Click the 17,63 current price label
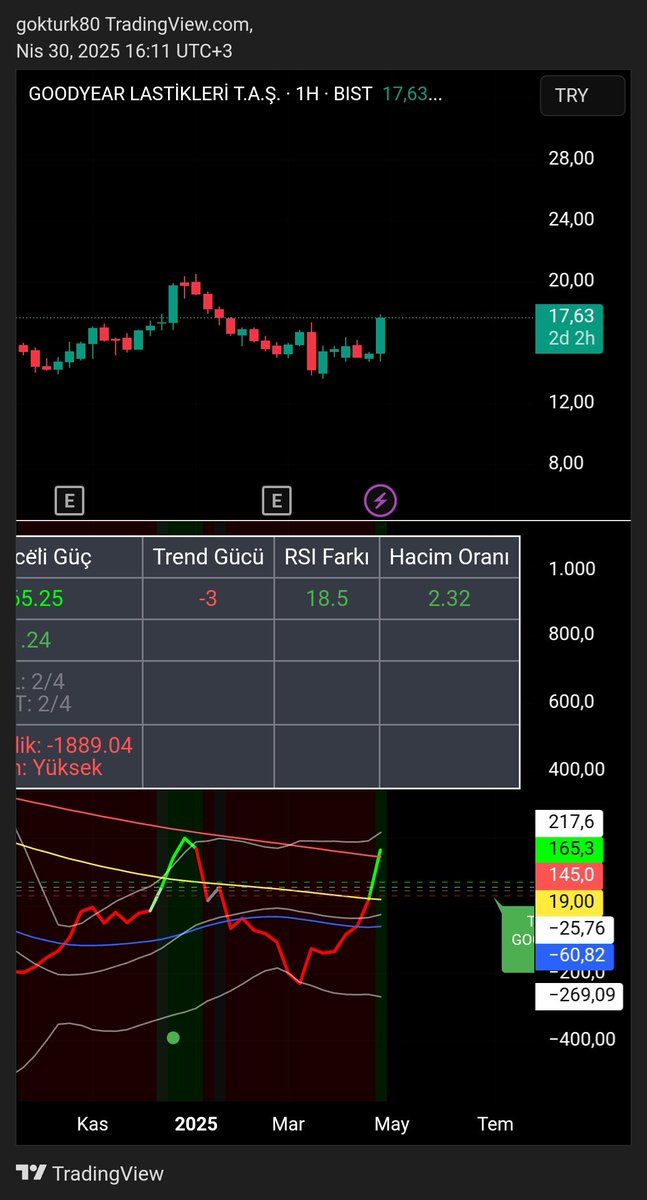The image size is (647, 1200). 570,316
